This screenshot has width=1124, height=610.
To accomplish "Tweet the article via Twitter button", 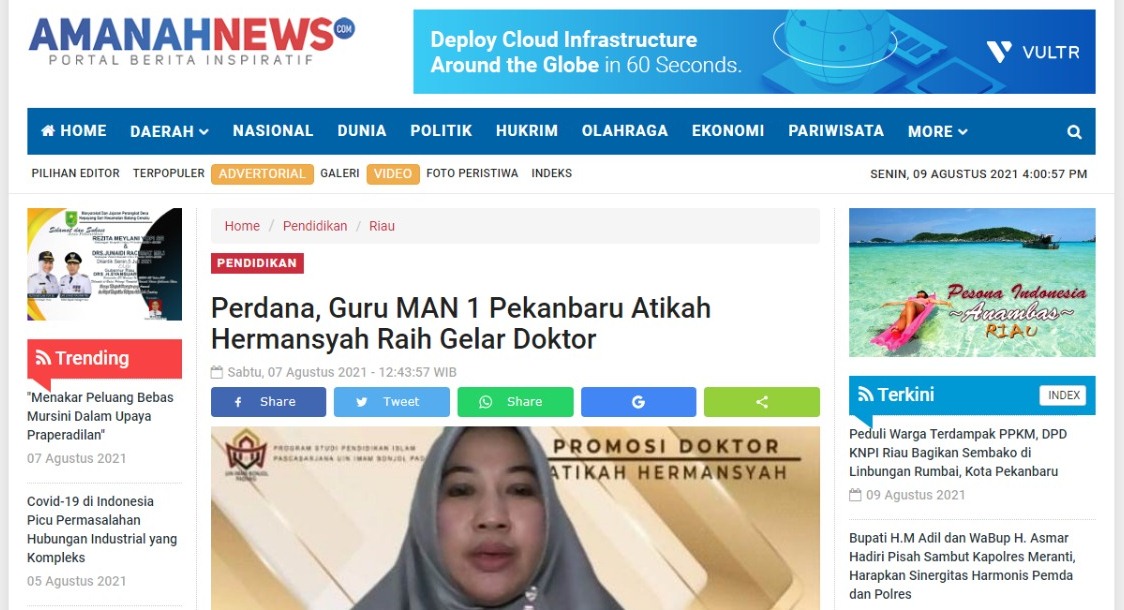I will 391,402.
